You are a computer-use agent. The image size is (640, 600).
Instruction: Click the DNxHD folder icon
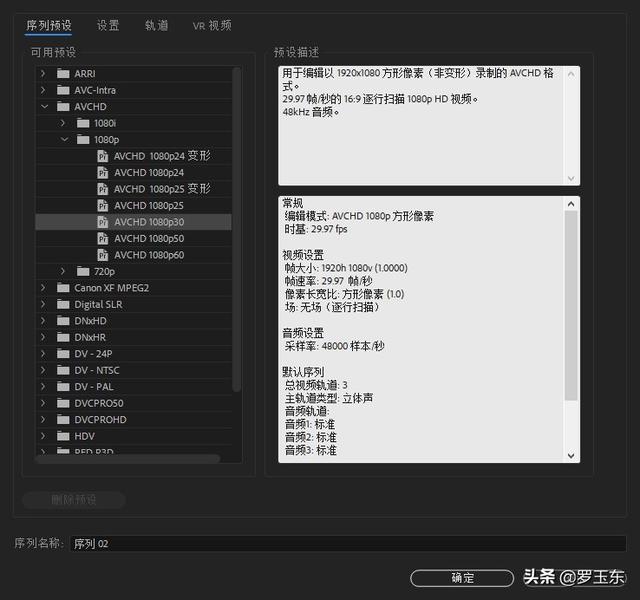(x=63, y=320)
